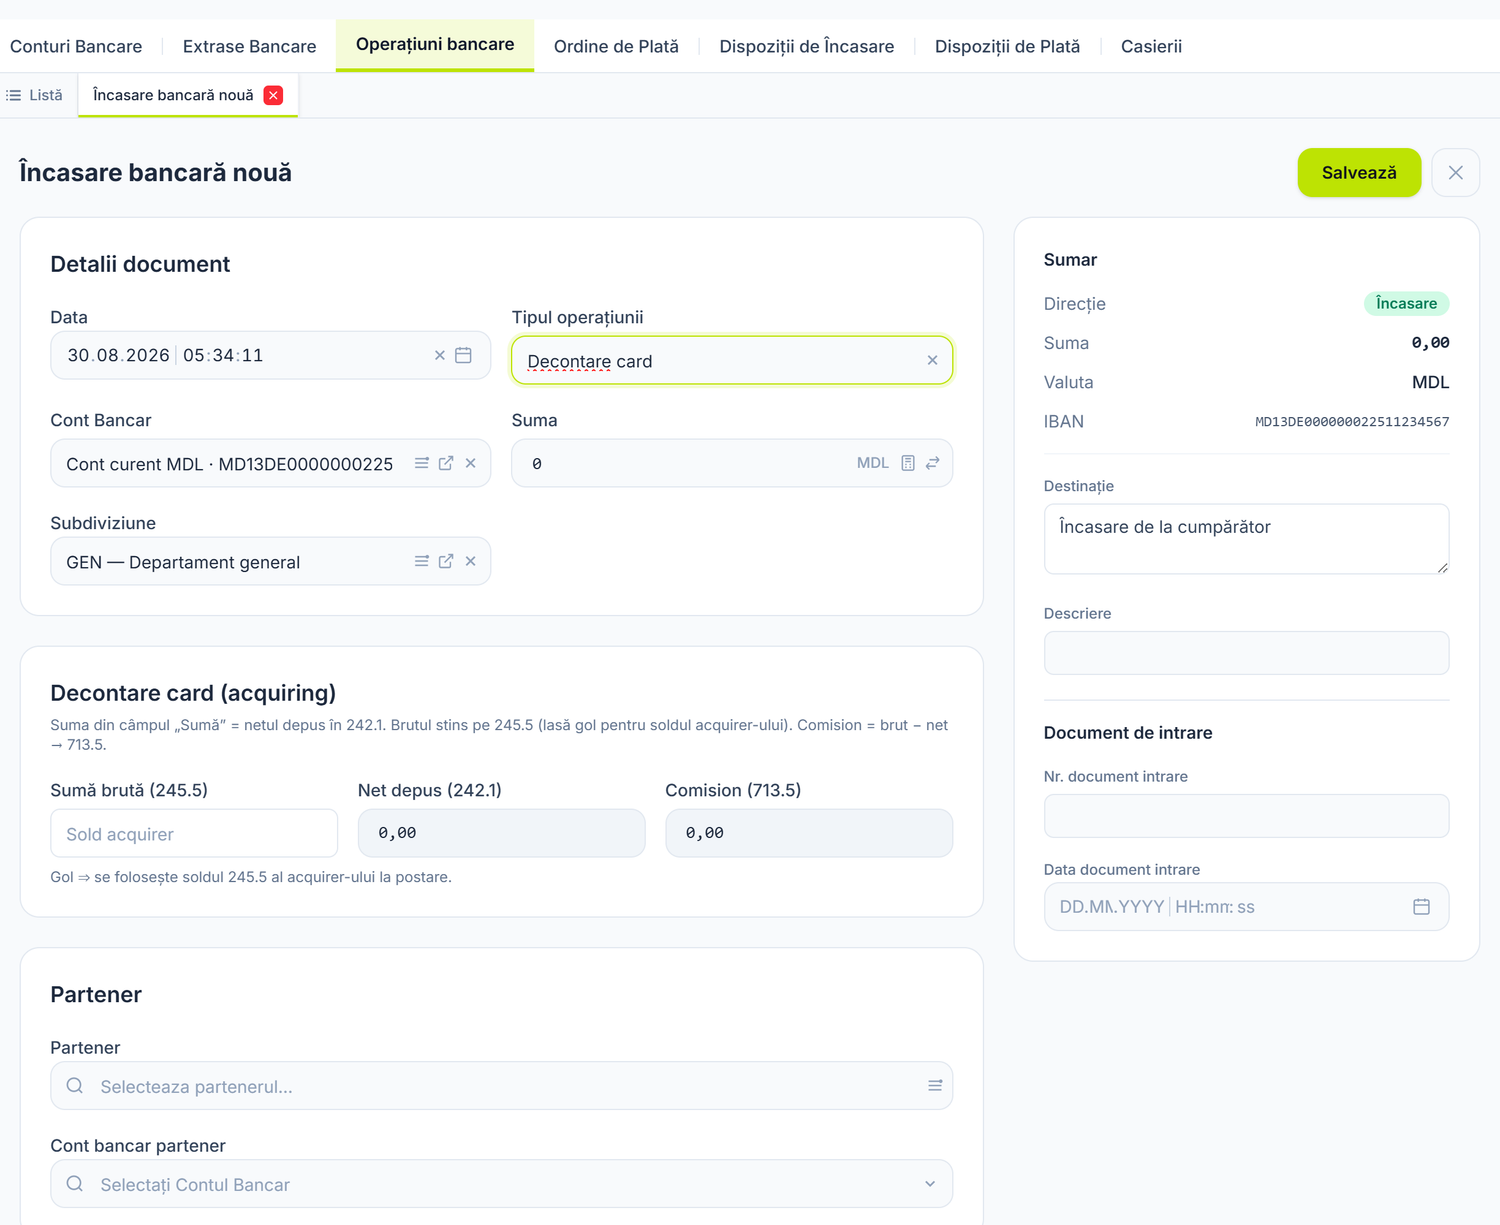The height and width of the screenshot is (1225, 1500).
Task: Clear the Subdiviziune selection
Action: [x=471, y=561]
